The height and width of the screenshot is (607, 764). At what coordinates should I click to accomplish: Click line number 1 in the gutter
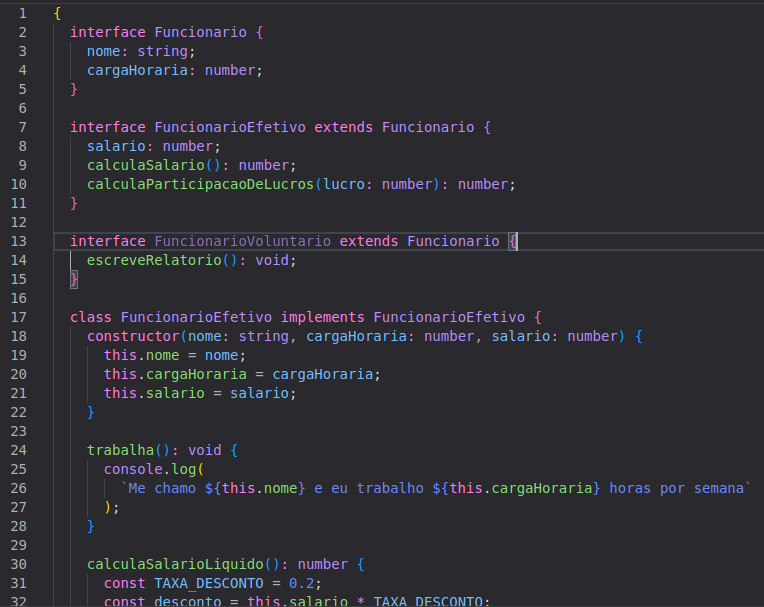tap(22, 13)
